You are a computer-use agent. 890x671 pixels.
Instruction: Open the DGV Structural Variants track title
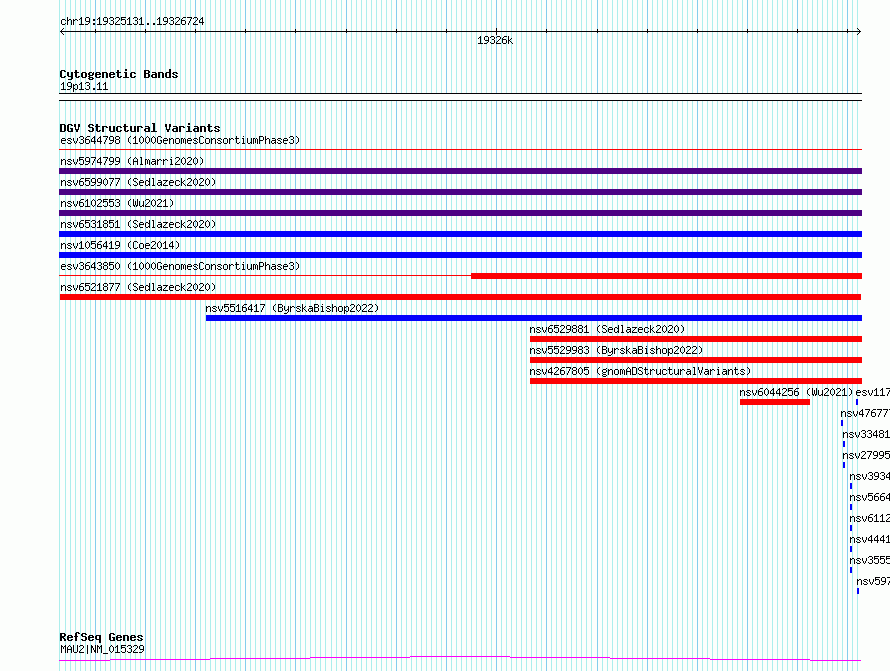pyautogui.click(x=140, y=128)
